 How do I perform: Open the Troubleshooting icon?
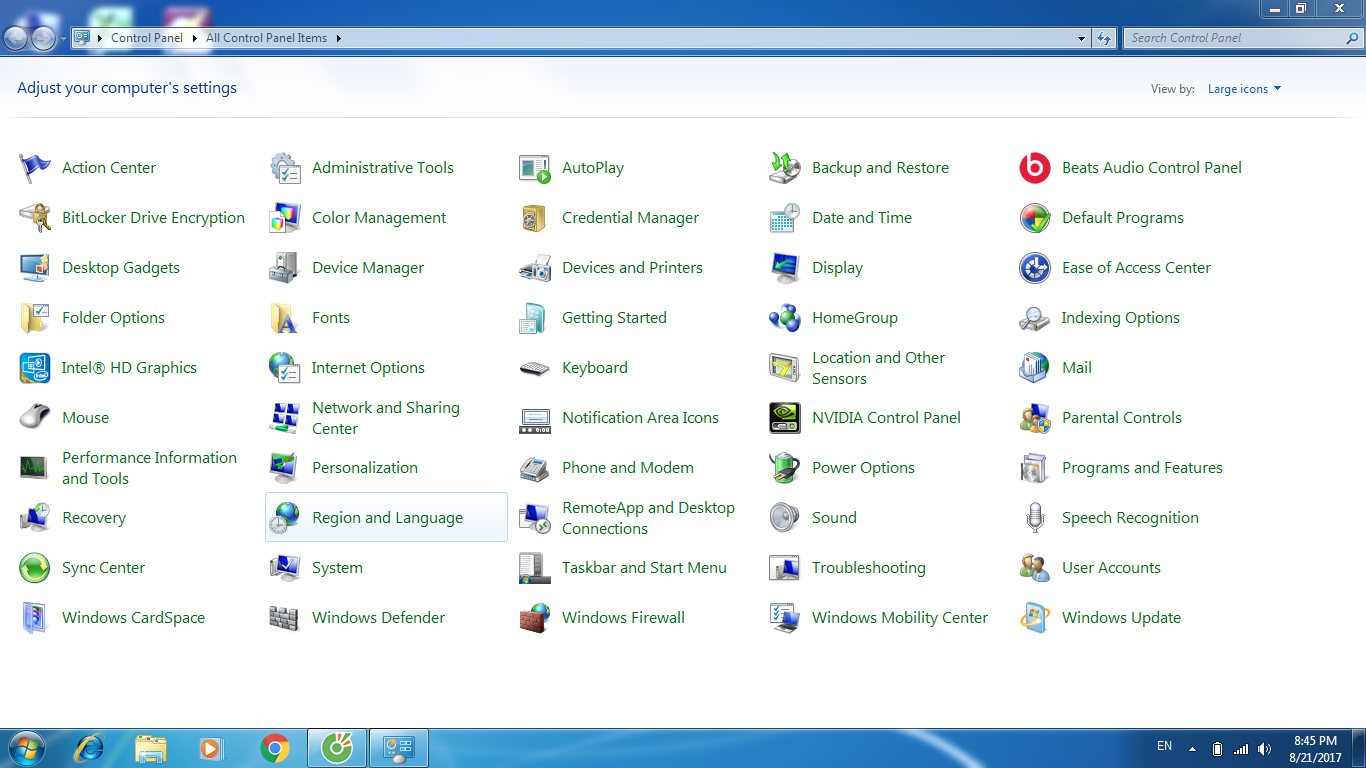785,568
